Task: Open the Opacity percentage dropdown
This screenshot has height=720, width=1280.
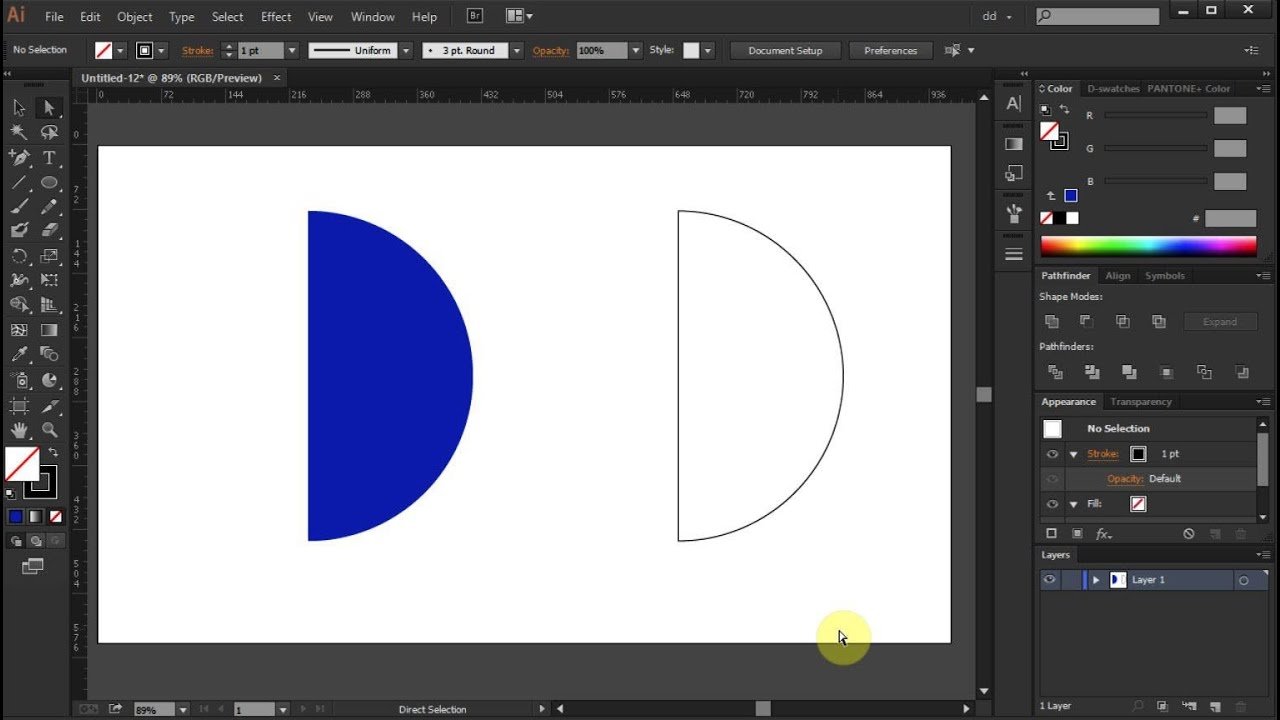Action: (x=634, y=50)
